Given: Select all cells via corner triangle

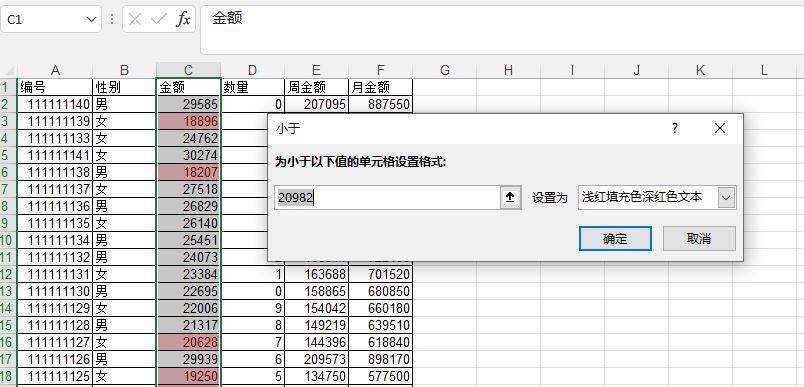Looking at the screenshot, I should click(10, 71).
